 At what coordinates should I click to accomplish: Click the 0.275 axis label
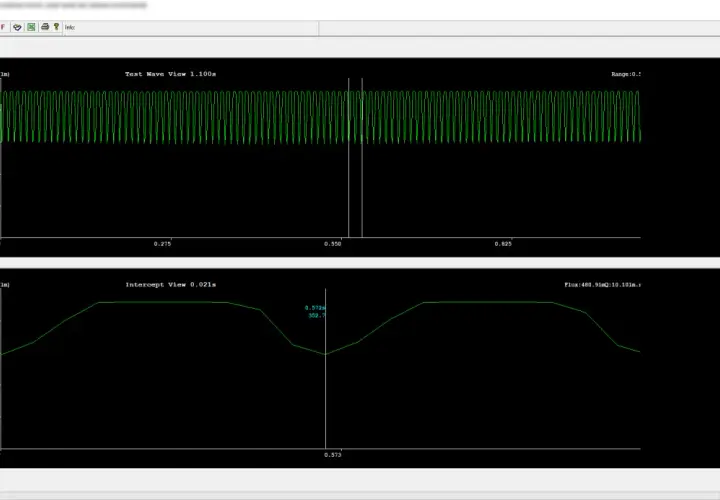(163, 244)
